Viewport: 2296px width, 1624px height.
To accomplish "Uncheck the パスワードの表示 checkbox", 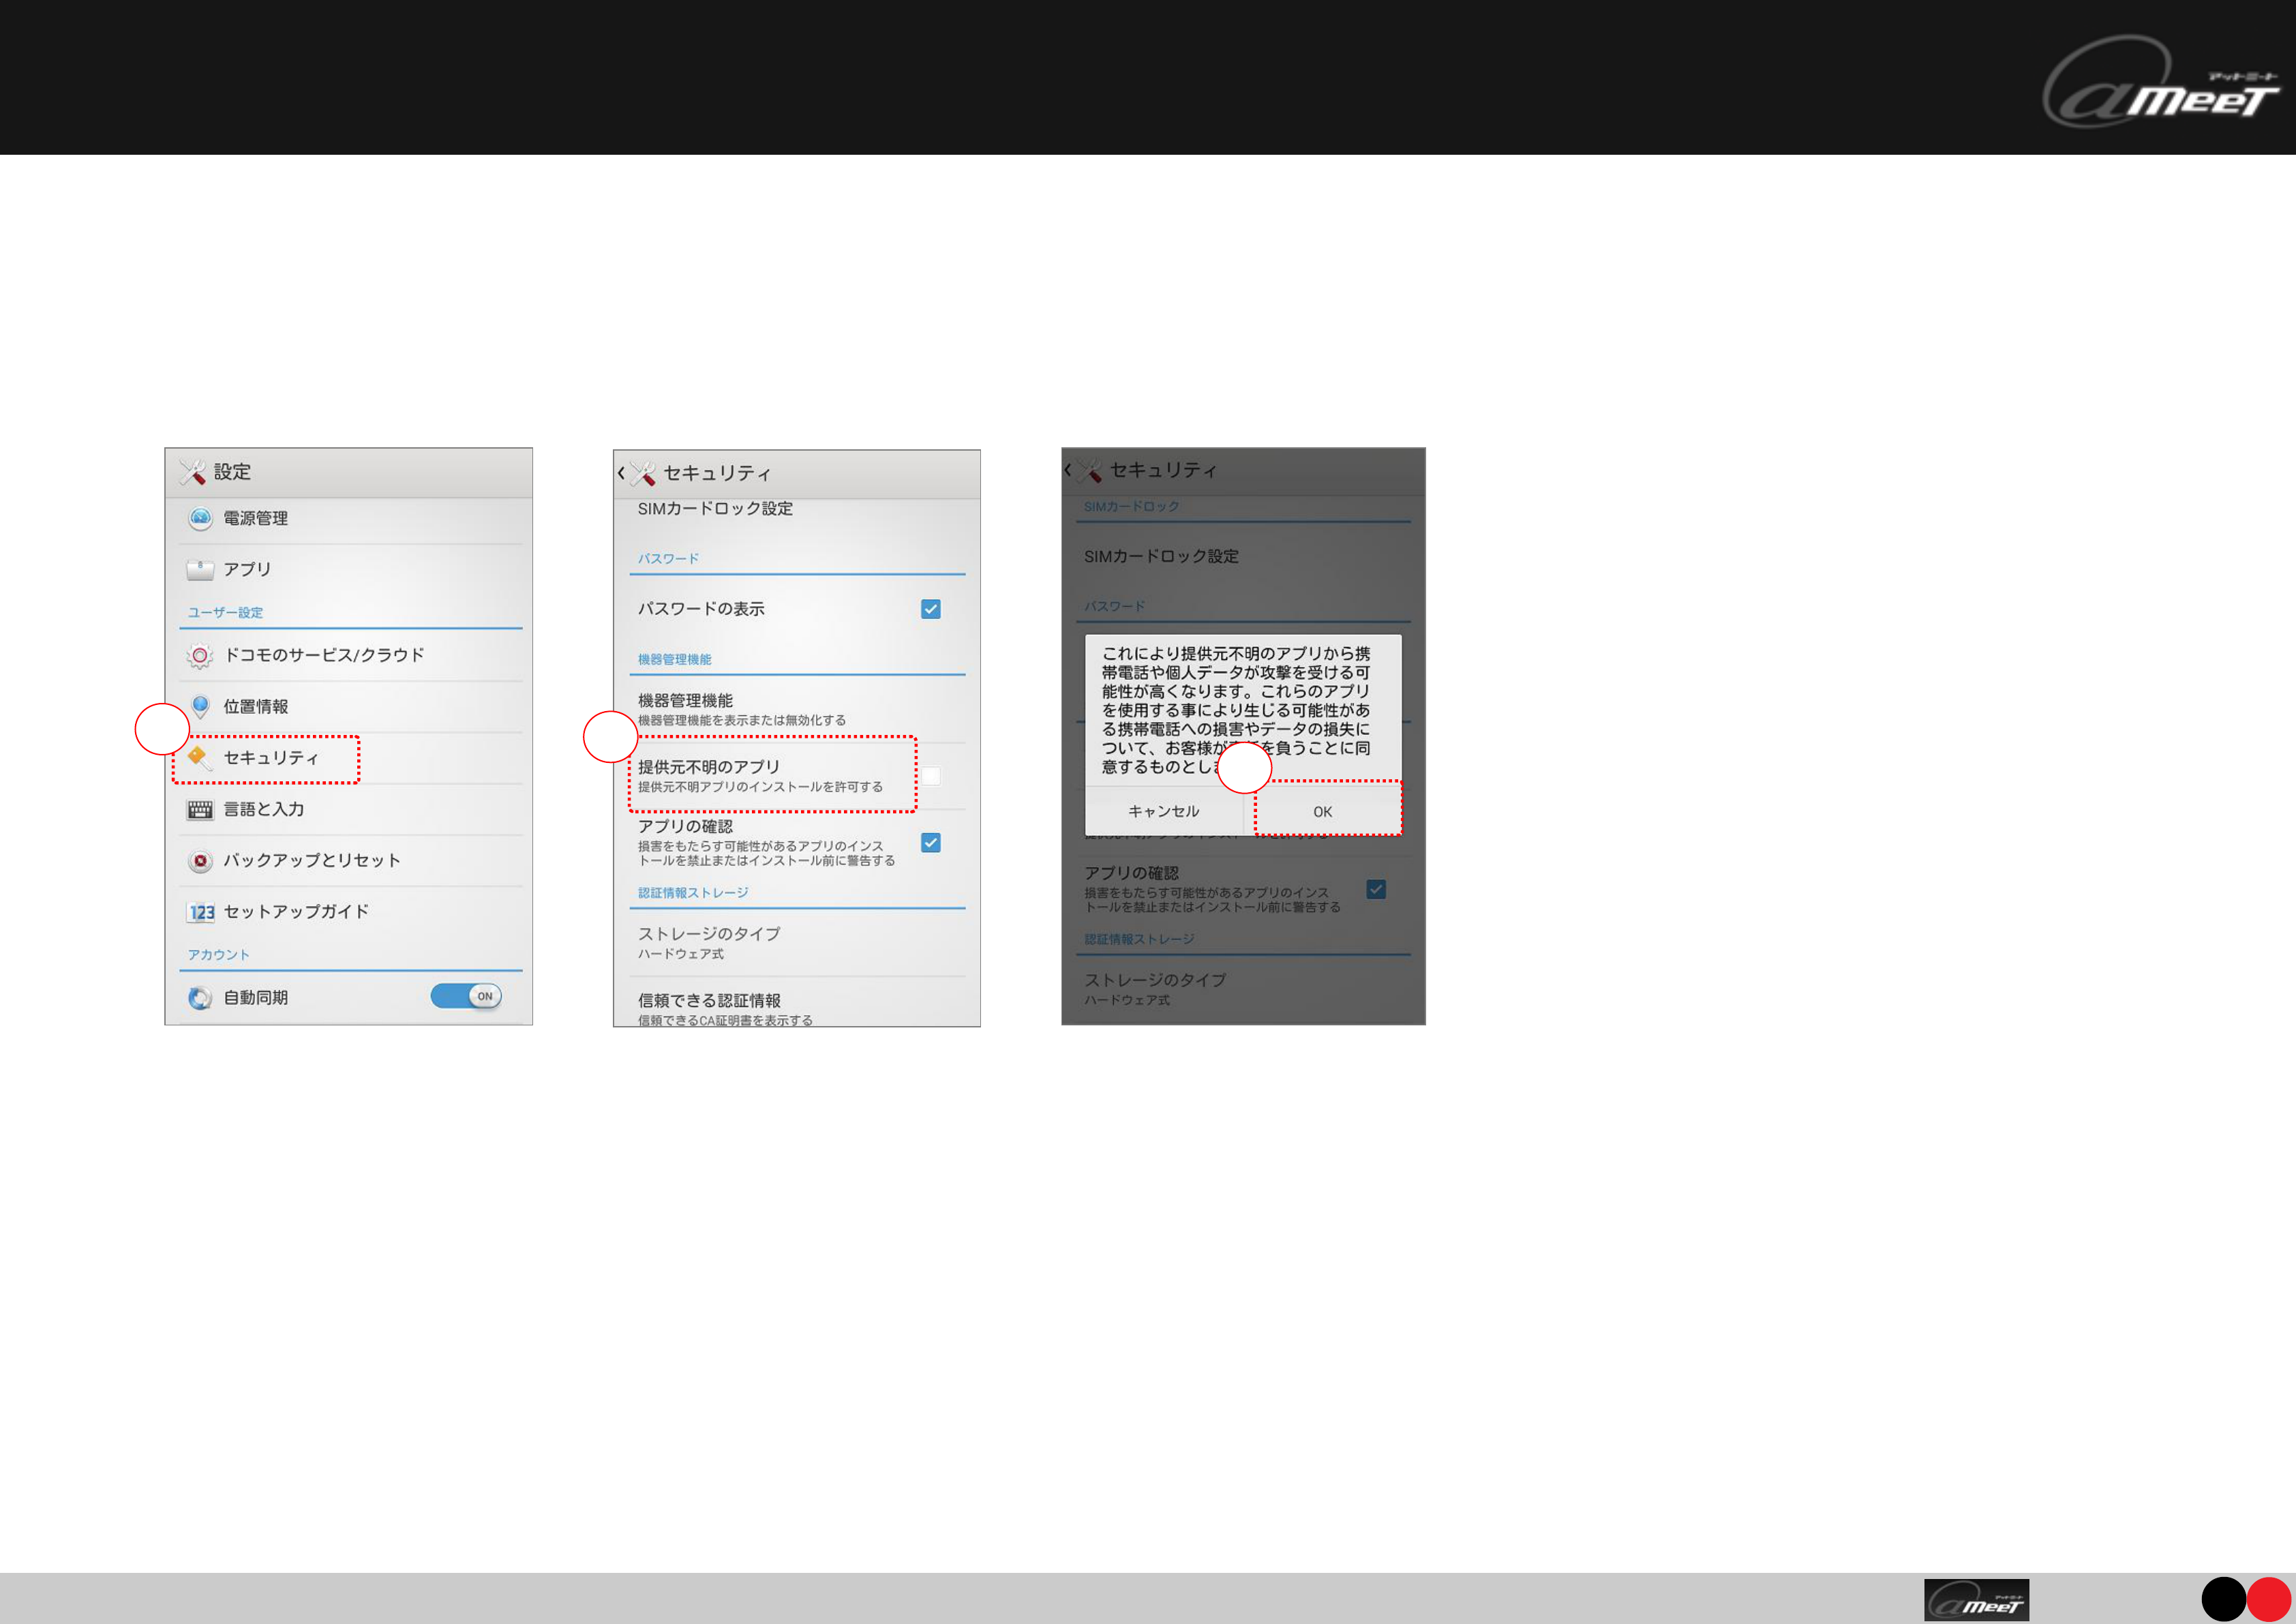I will [x=930, y=609].
